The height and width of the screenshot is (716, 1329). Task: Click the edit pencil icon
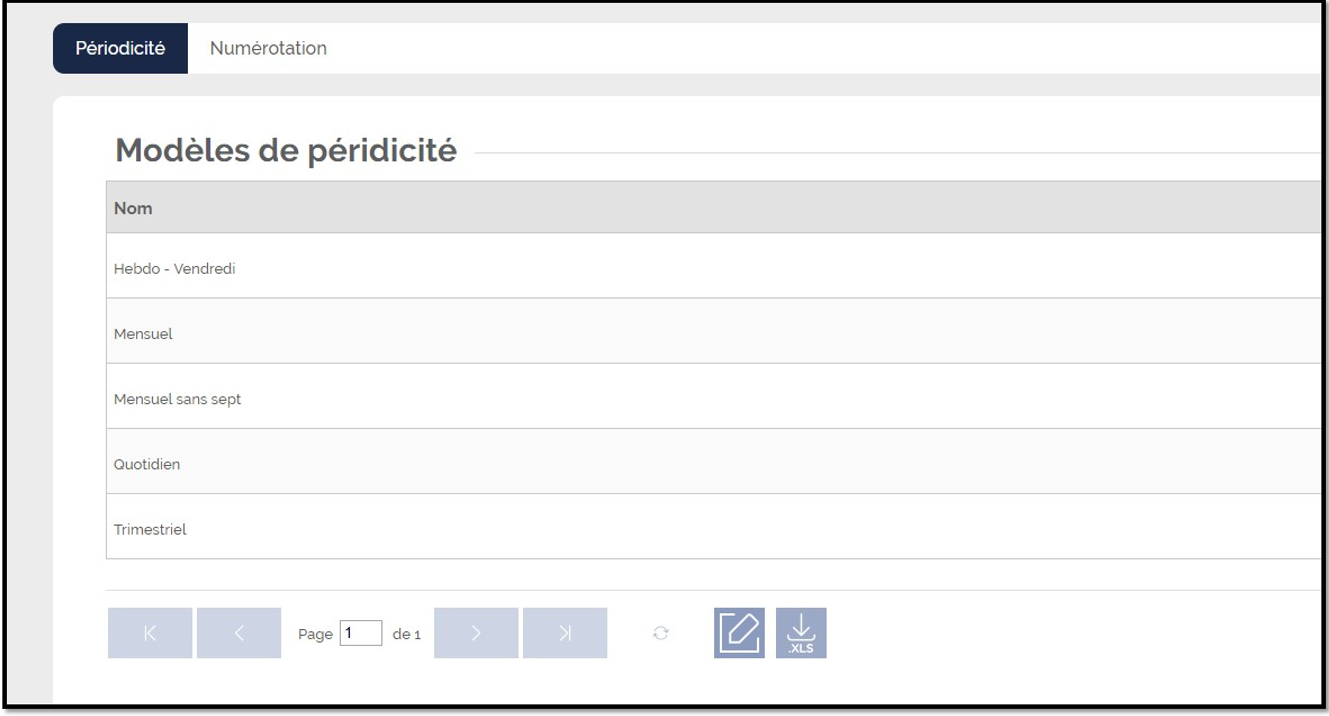coord(739,633)
